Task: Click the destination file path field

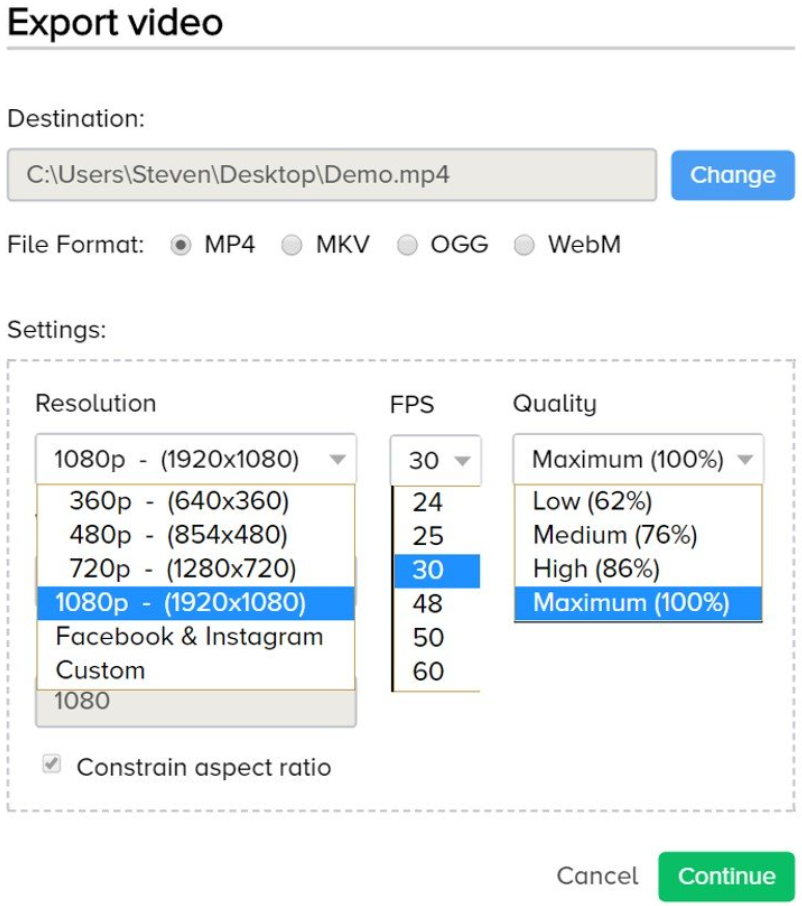Action: pos(332,174)
